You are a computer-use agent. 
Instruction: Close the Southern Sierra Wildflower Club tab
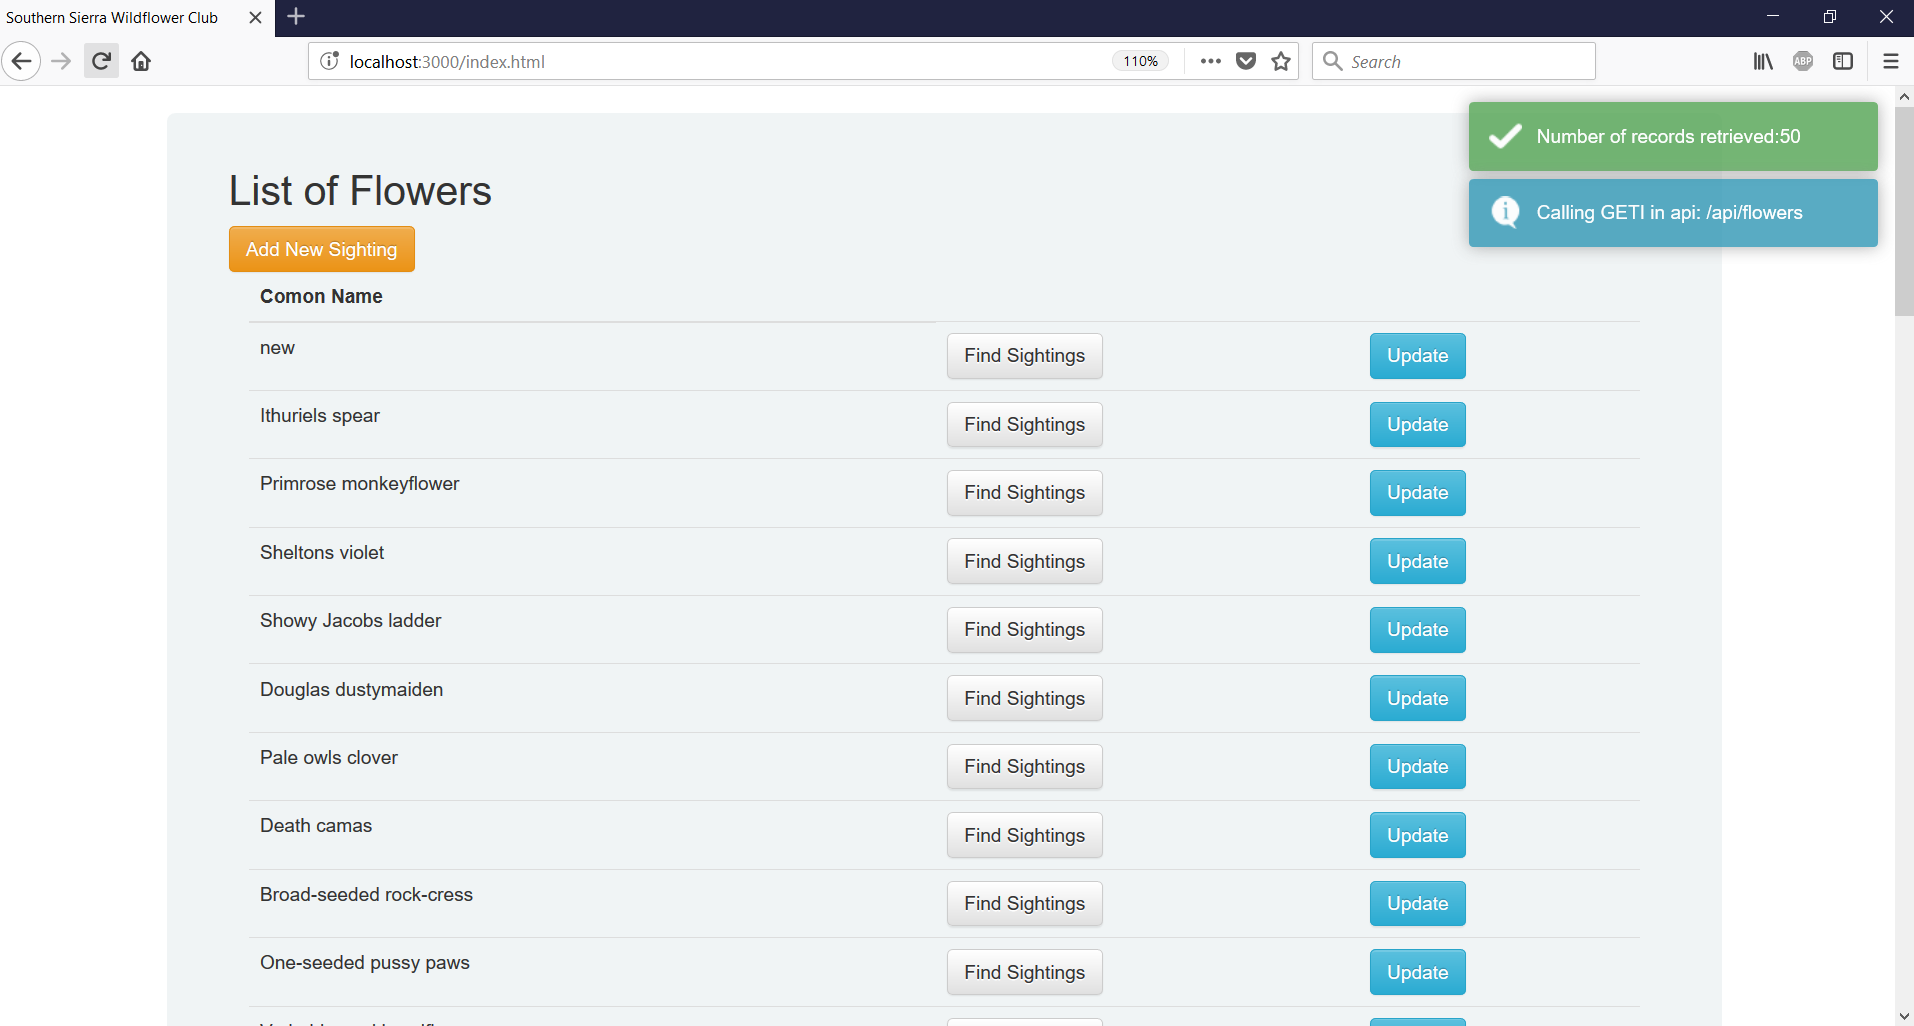(x=255, y=17)
